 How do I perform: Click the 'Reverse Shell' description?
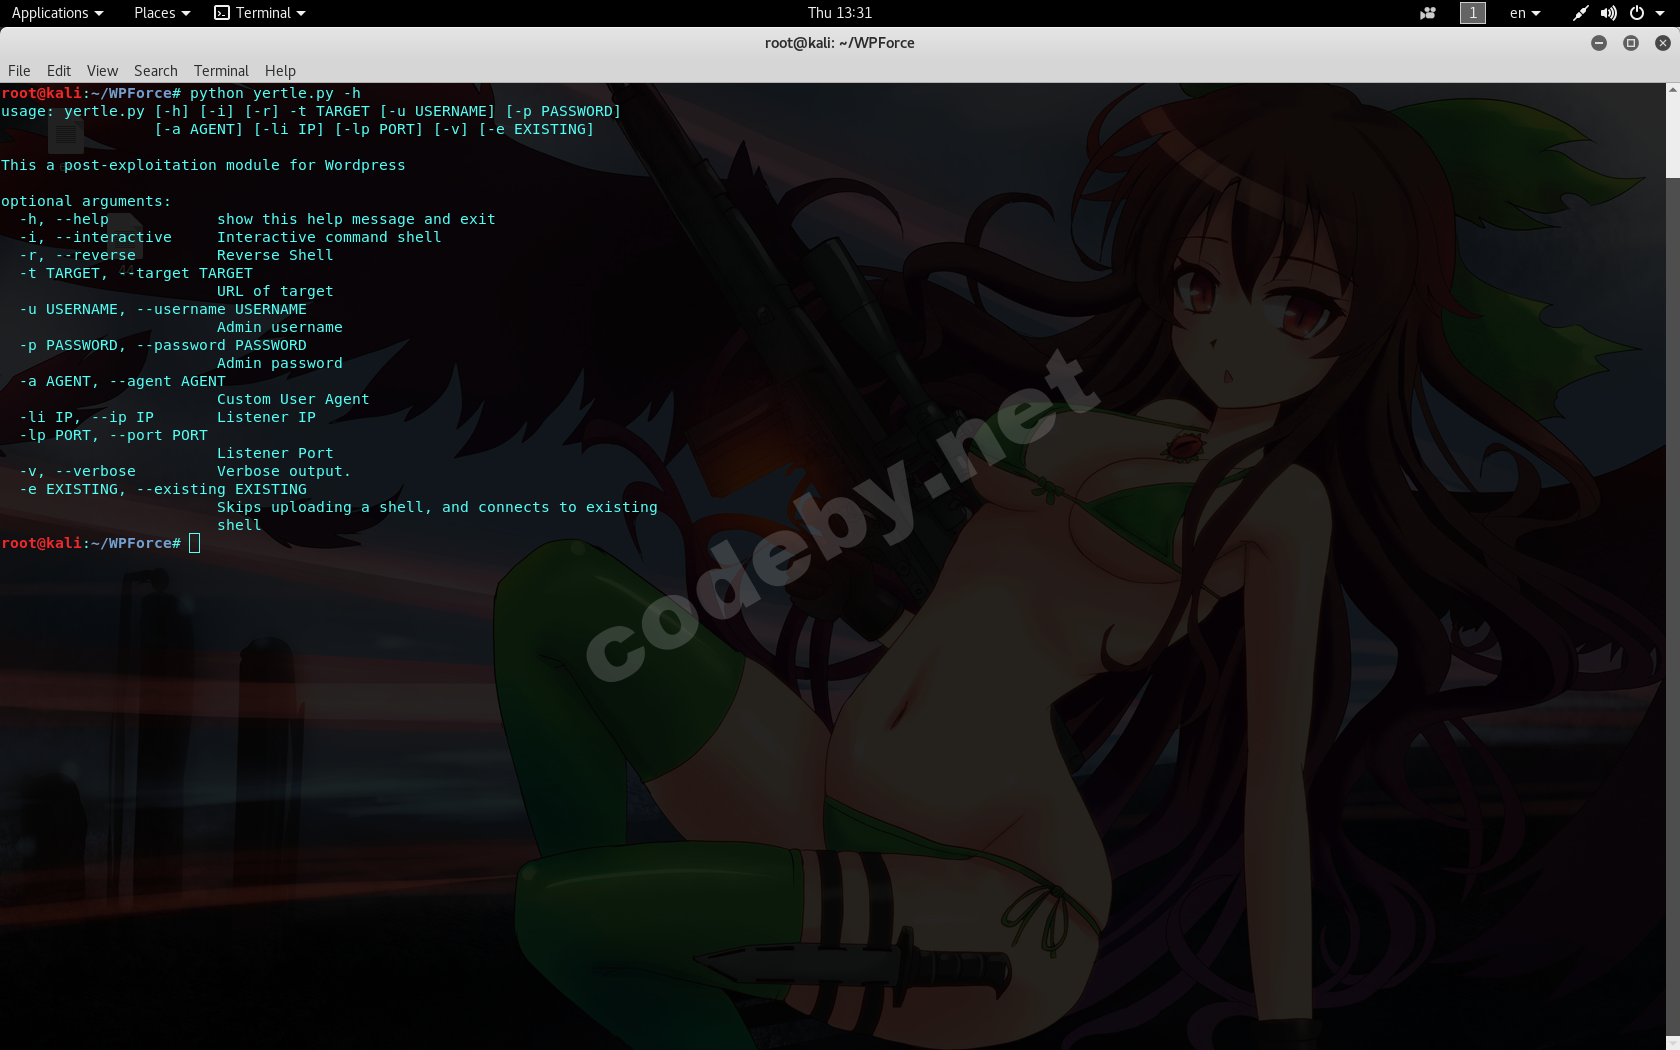(x=275, y=255)
